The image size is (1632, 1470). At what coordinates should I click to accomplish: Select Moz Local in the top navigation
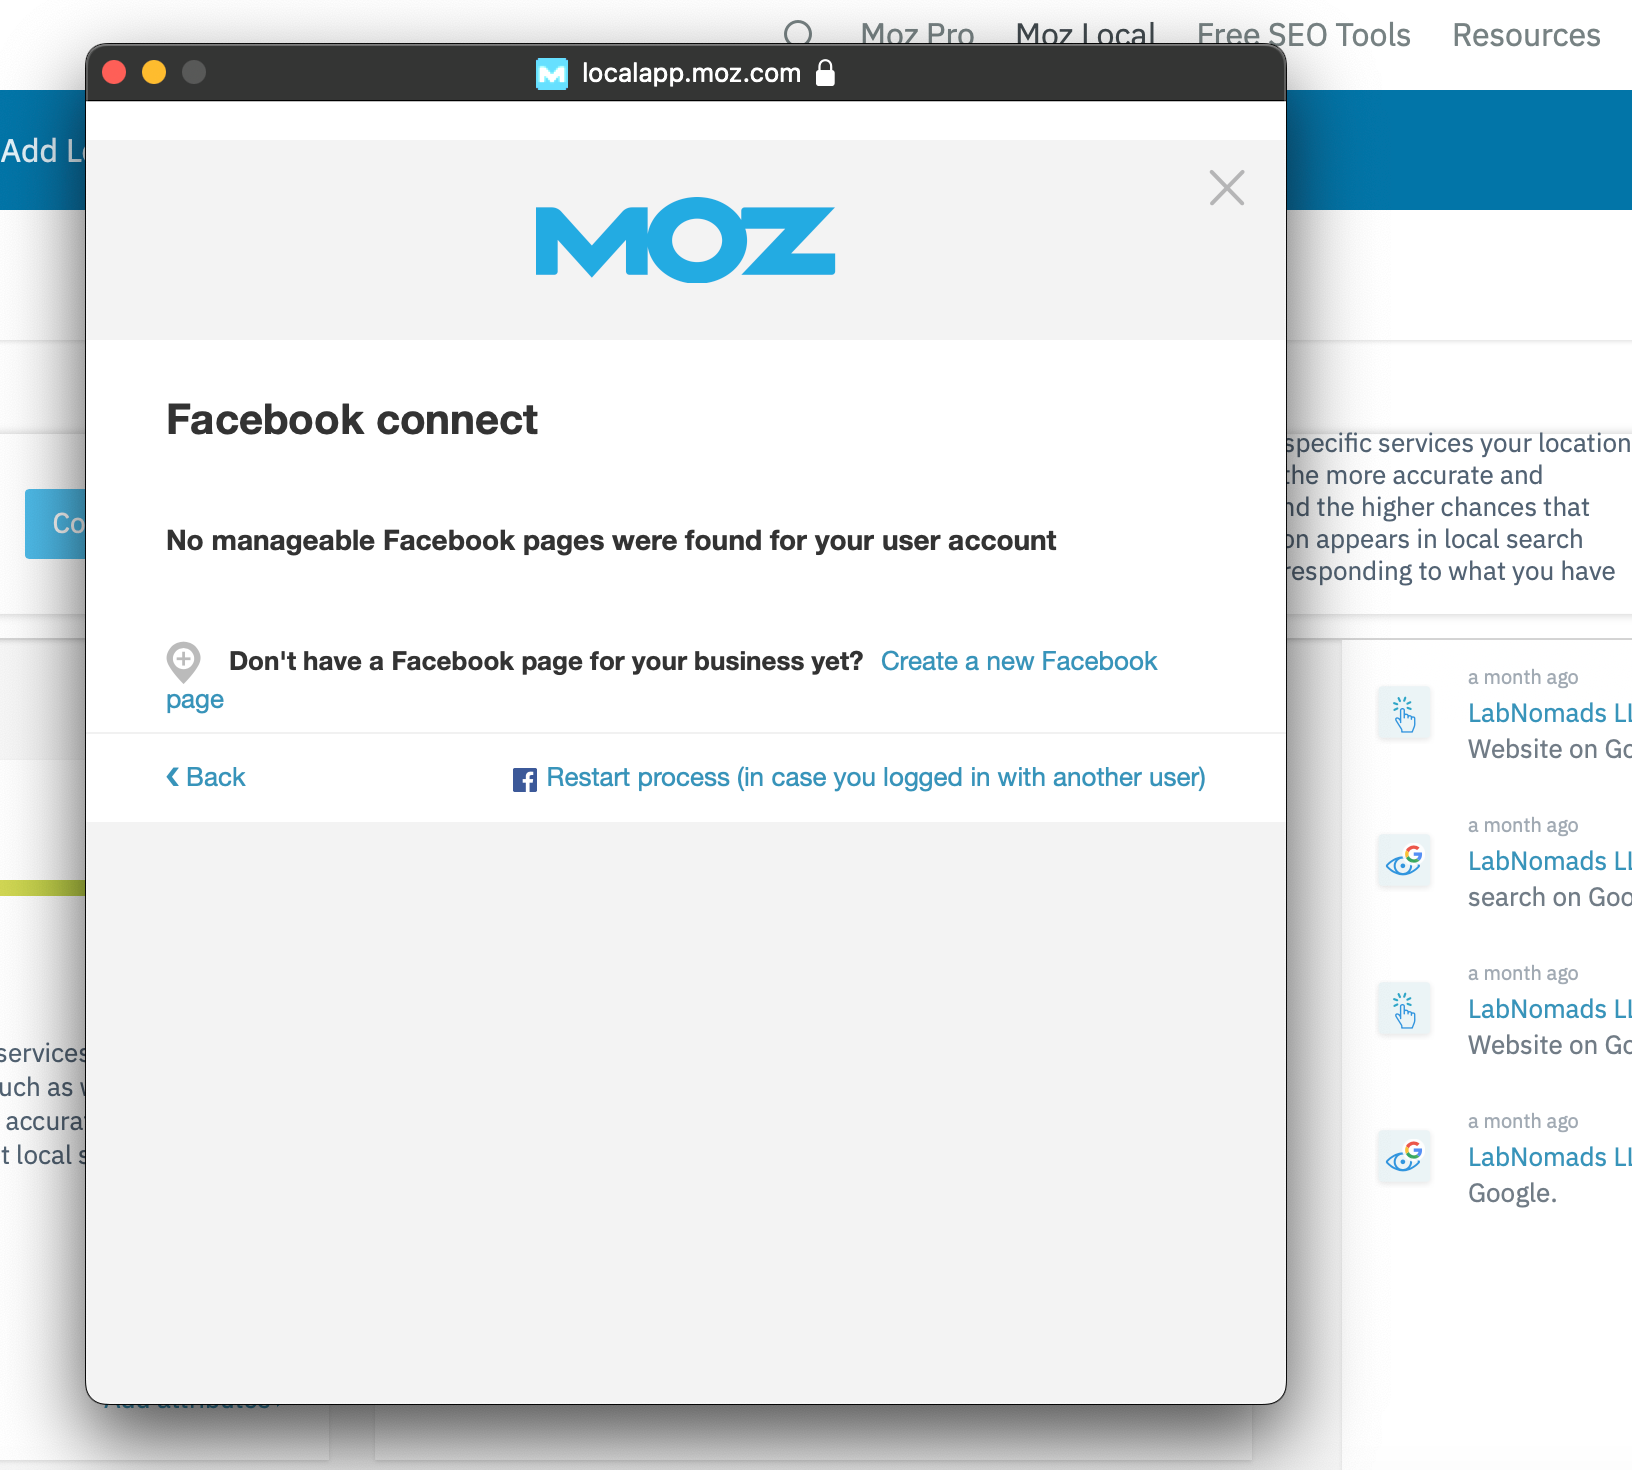click(1085, 35)
